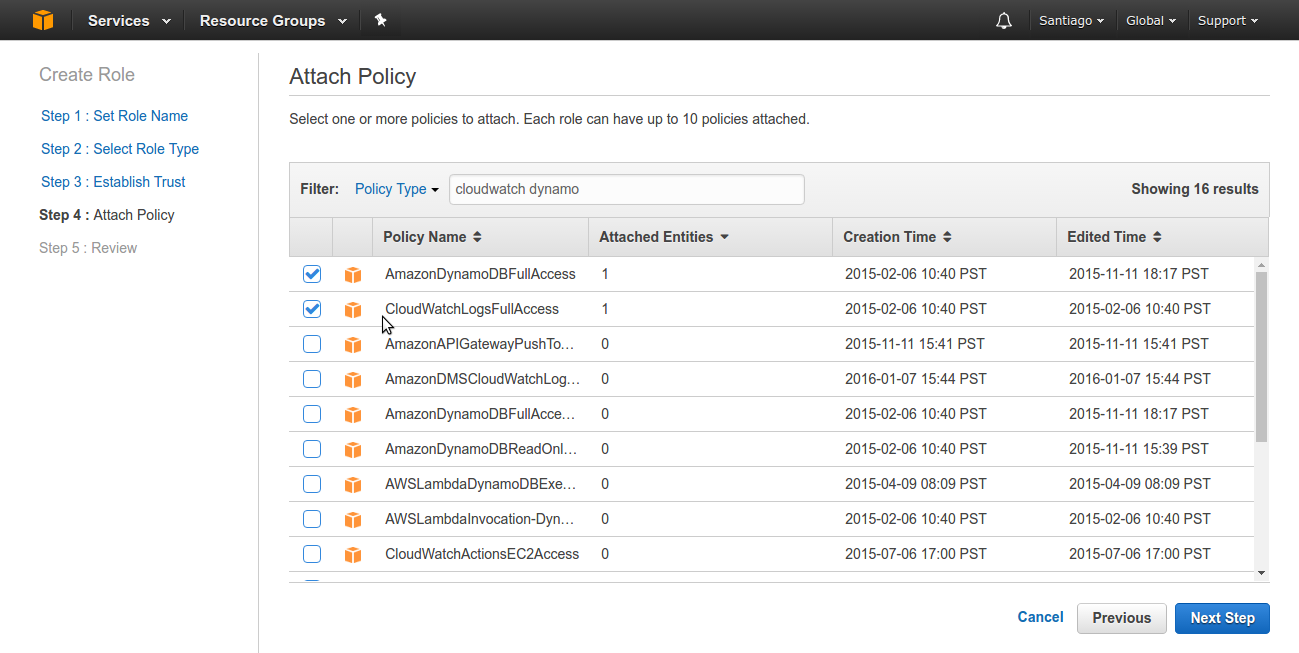The image size is (1299, 653).
Task: Click scrollbar down arrow of policy list
Action: point(1261,573)
